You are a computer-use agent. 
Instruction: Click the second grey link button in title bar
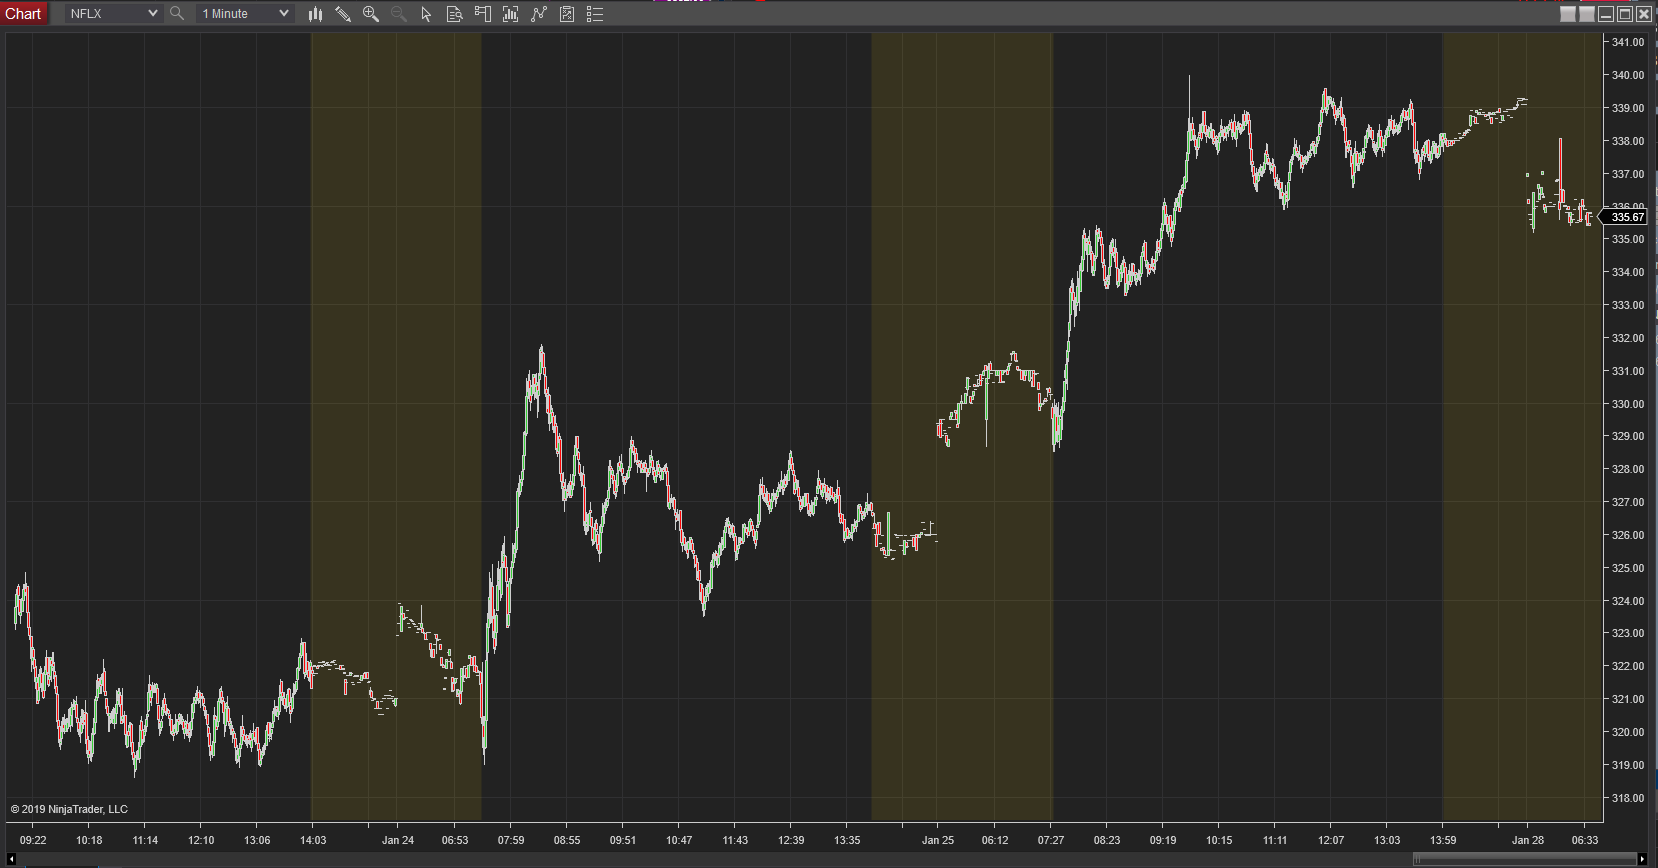1587,14
